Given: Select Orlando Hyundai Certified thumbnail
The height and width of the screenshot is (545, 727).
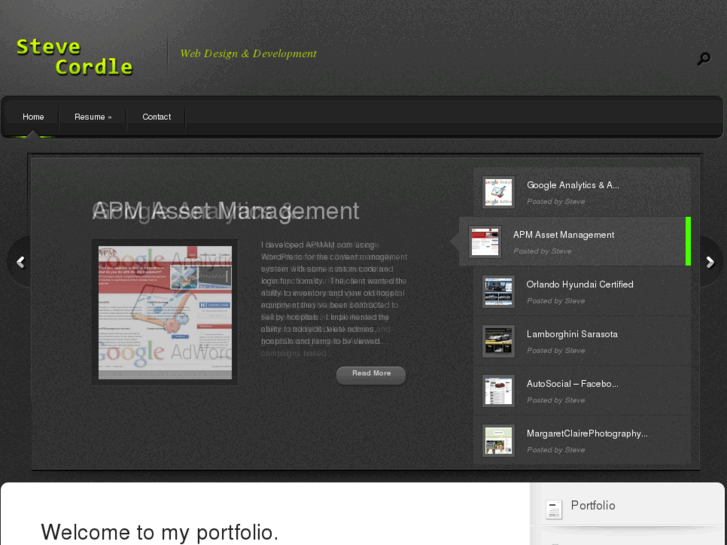Looking at the screenshot, I should [498, 291].
